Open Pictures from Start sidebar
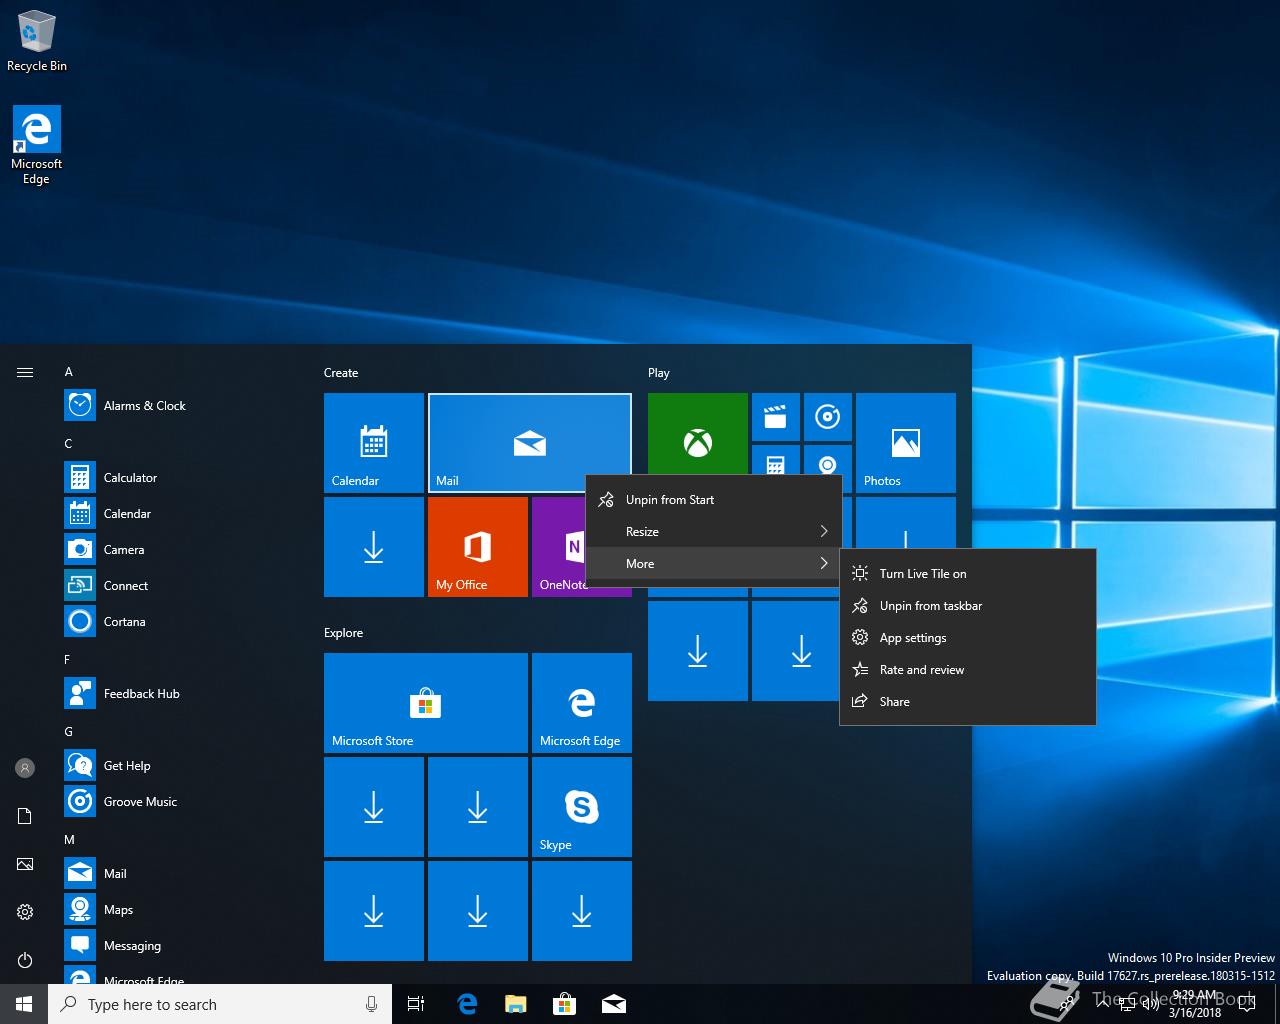Screen dimensions: 1280x1024 pos(25,864)
